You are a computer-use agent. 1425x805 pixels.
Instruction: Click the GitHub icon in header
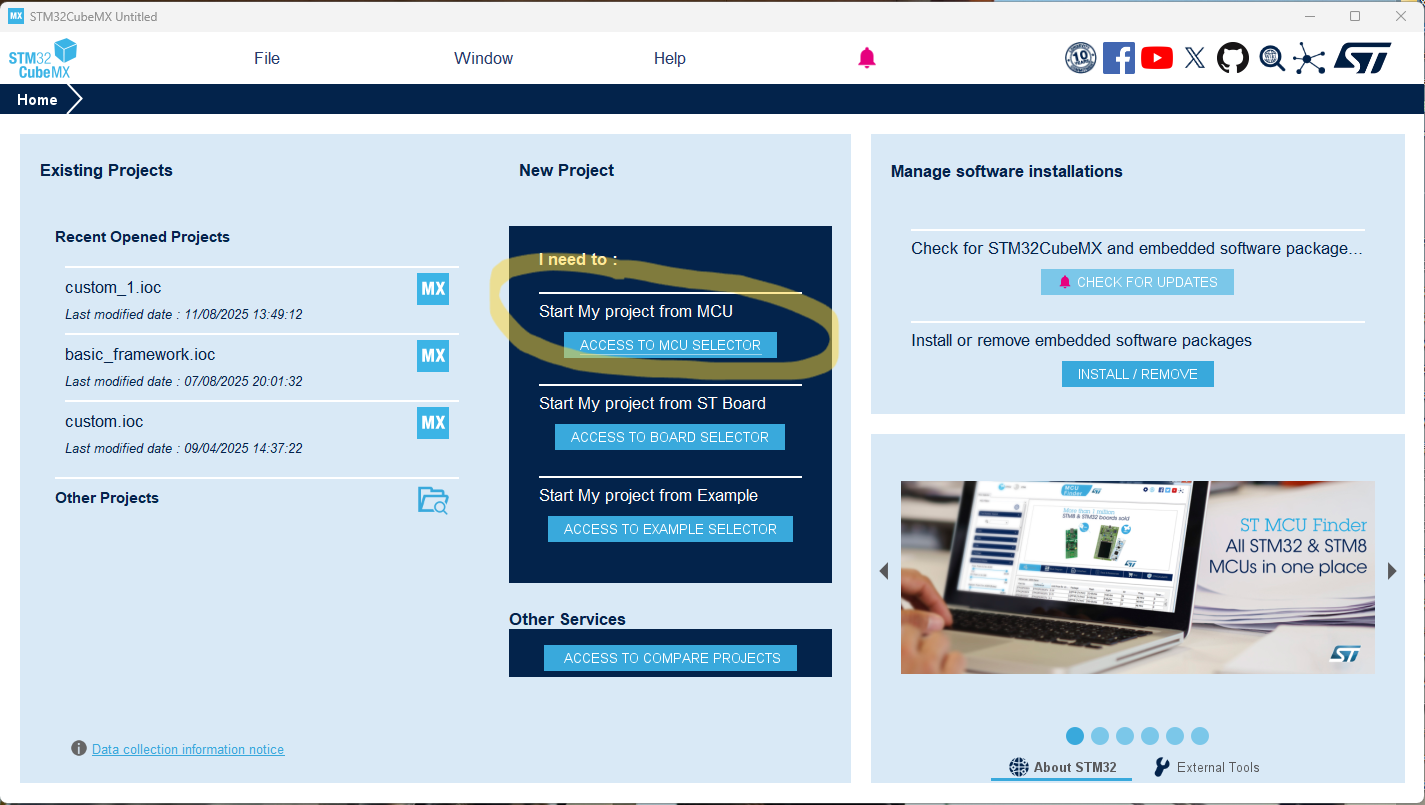[1233, 58]
